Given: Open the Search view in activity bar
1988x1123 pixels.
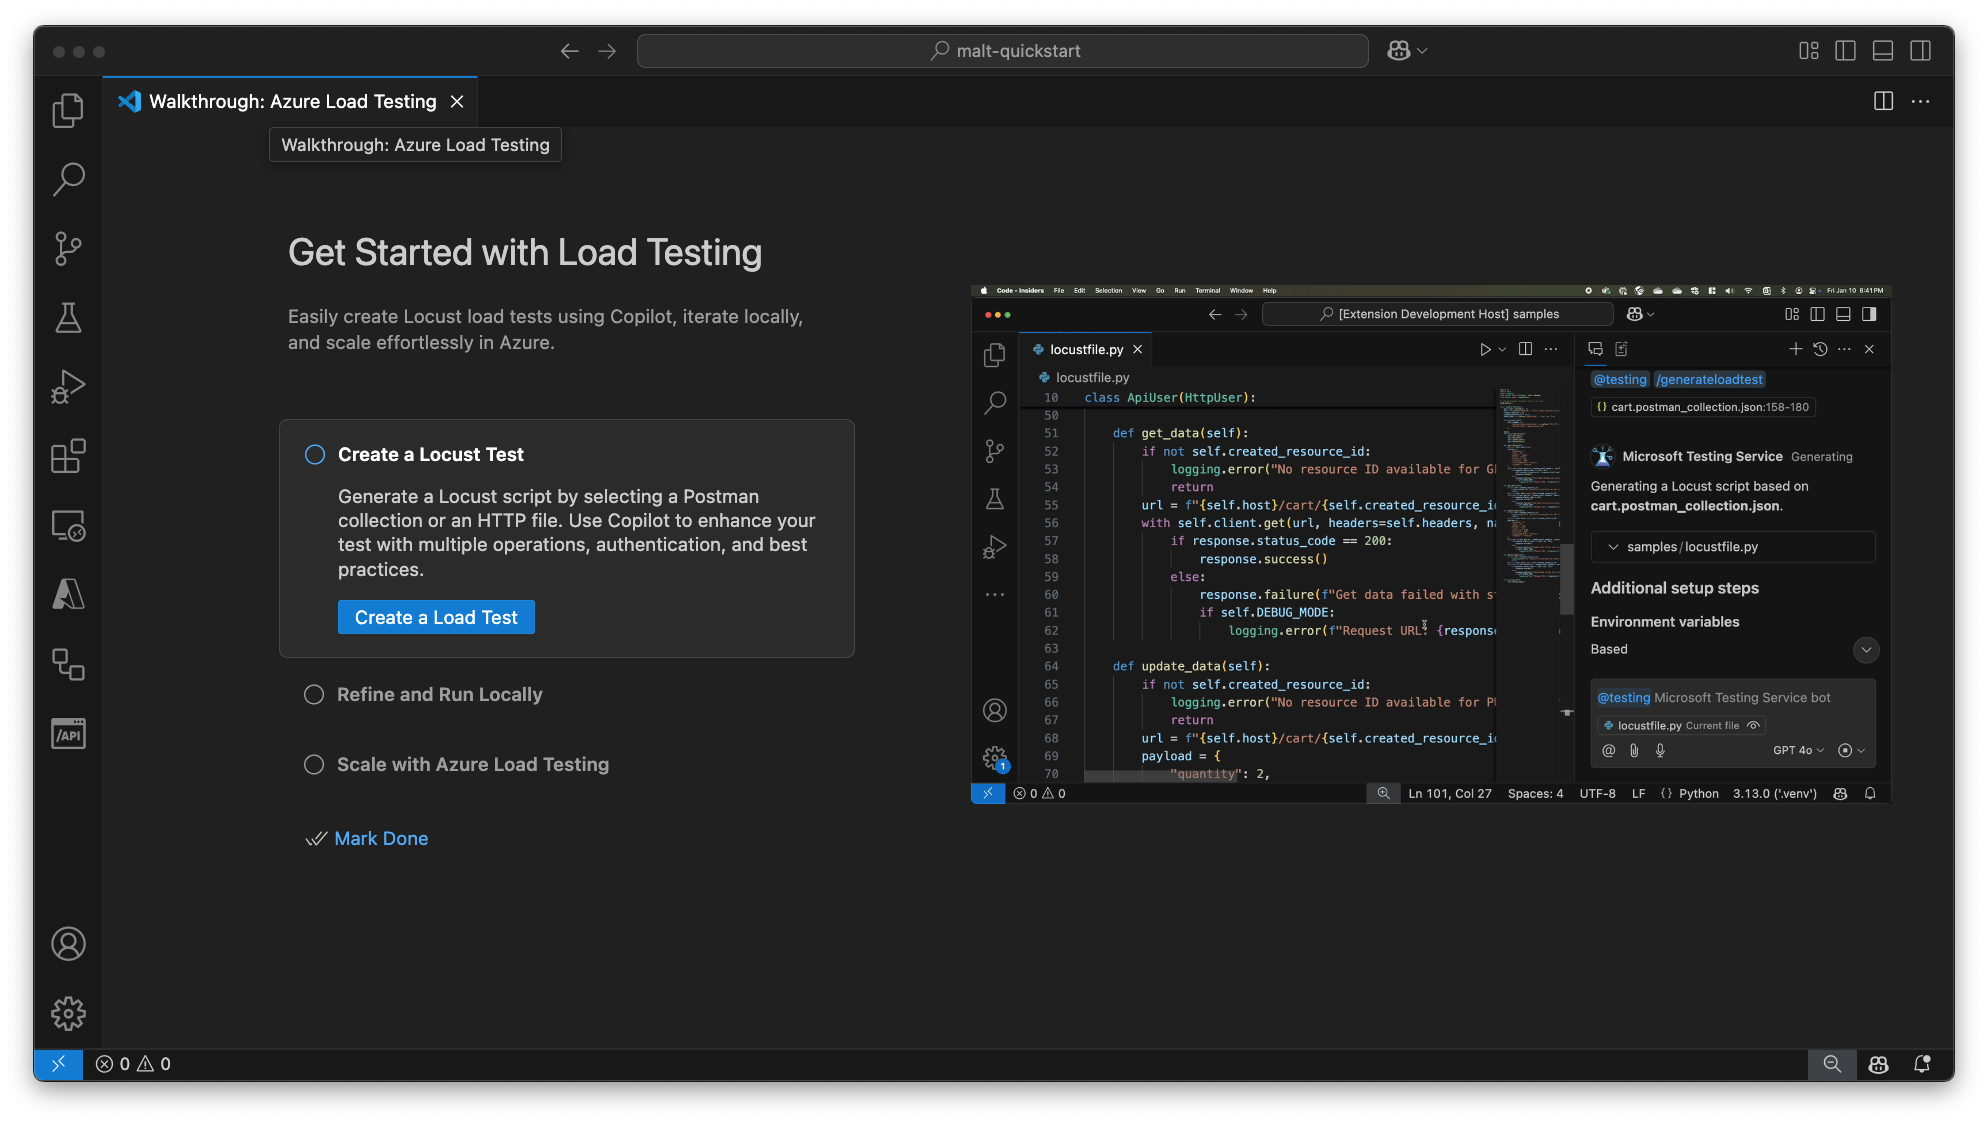Looking at the screenshot, I should click(x=68, y=179).
